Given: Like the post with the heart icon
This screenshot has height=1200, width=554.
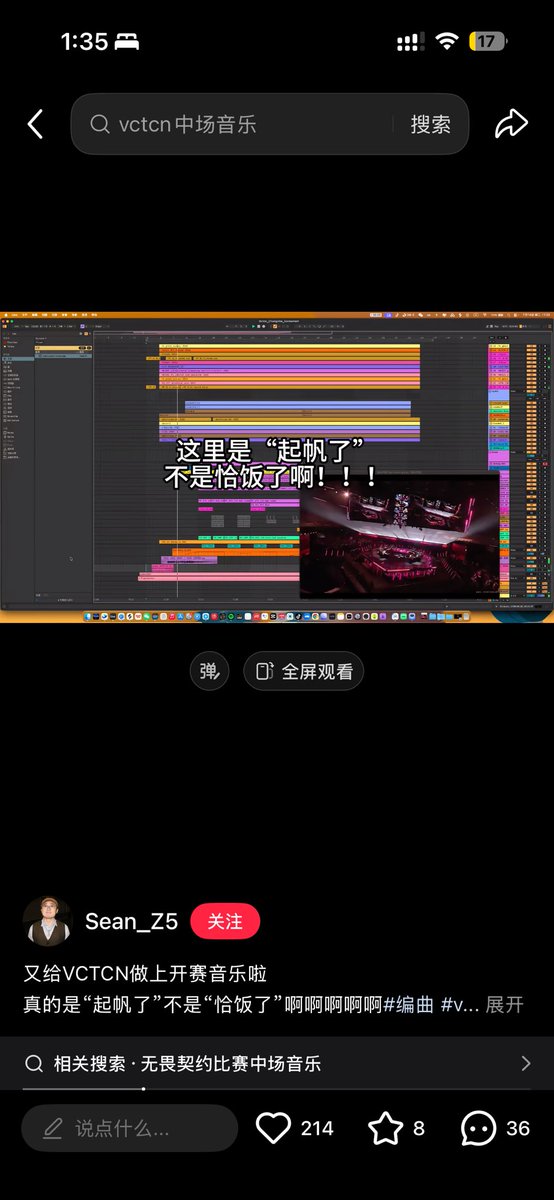Looking at the screenshot, I should tap(273, 1128).
